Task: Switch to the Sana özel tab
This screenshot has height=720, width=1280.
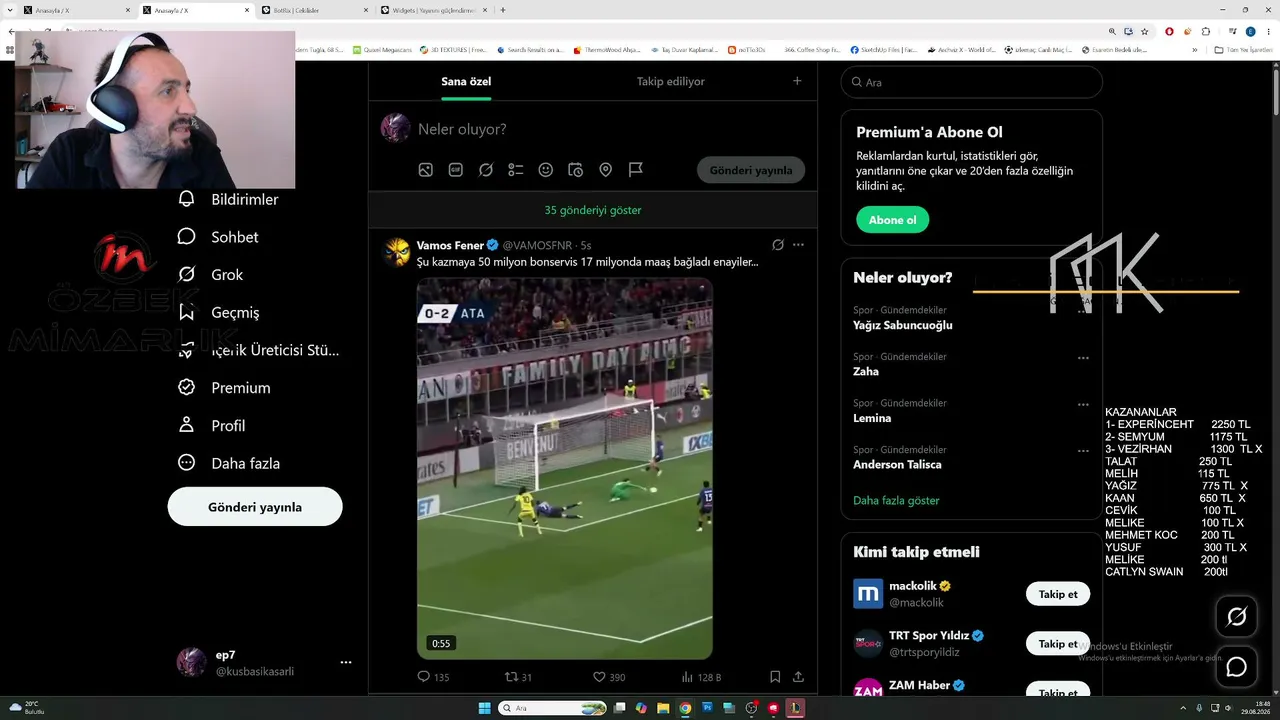Action: [x=466, y=82]
